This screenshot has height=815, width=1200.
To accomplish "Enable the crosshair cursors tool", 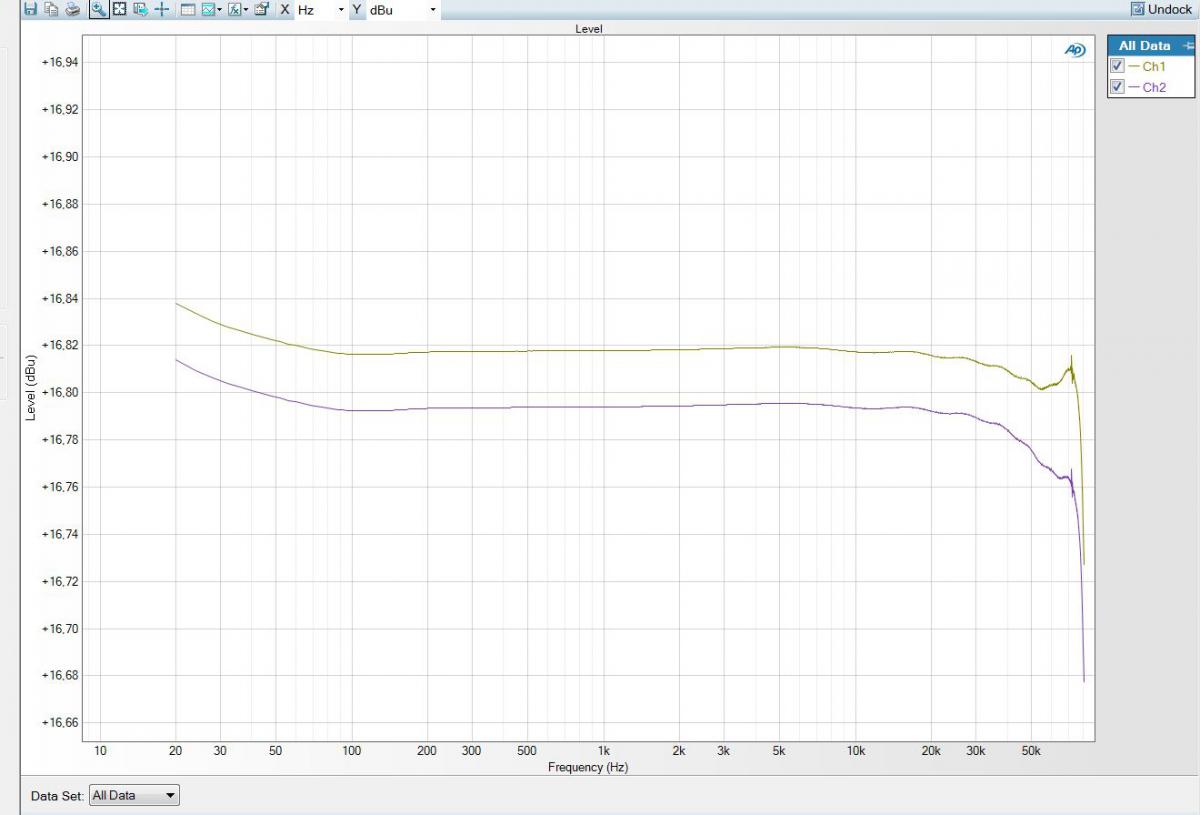I will coord(162,9).
